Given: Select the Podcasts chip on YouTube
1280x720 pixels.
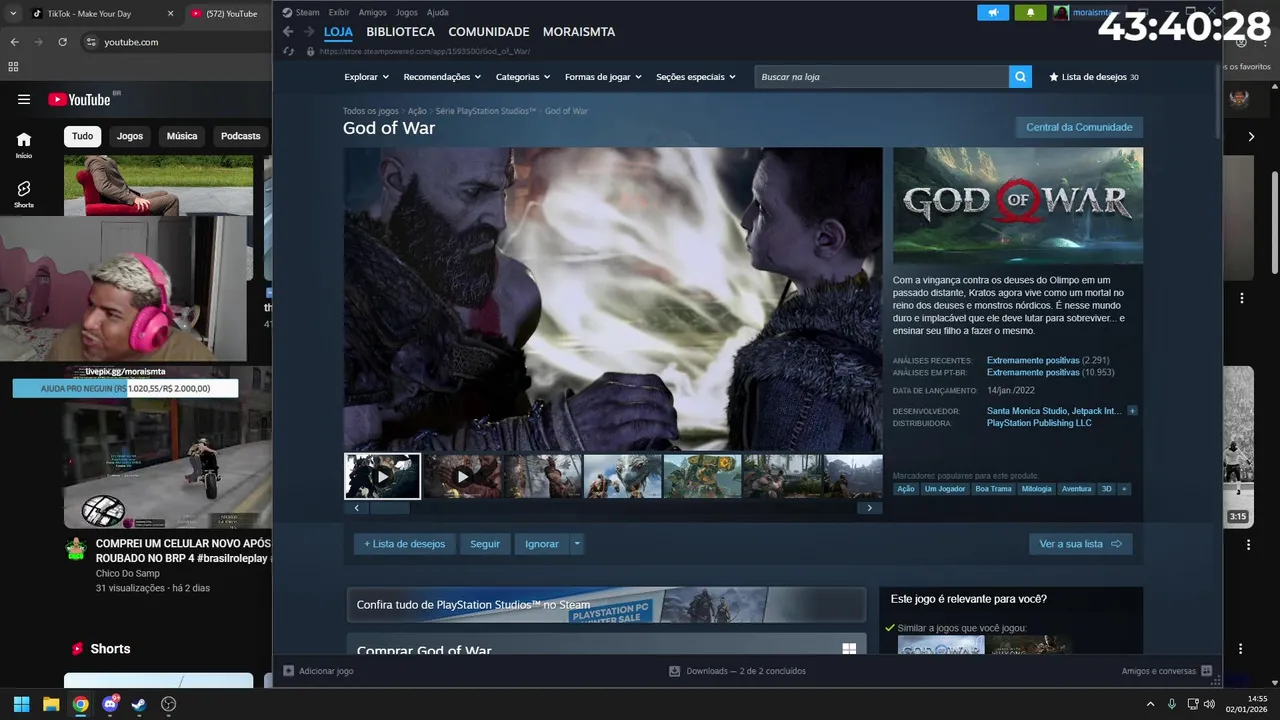Looking at the screenshot, I should (240, 136).
